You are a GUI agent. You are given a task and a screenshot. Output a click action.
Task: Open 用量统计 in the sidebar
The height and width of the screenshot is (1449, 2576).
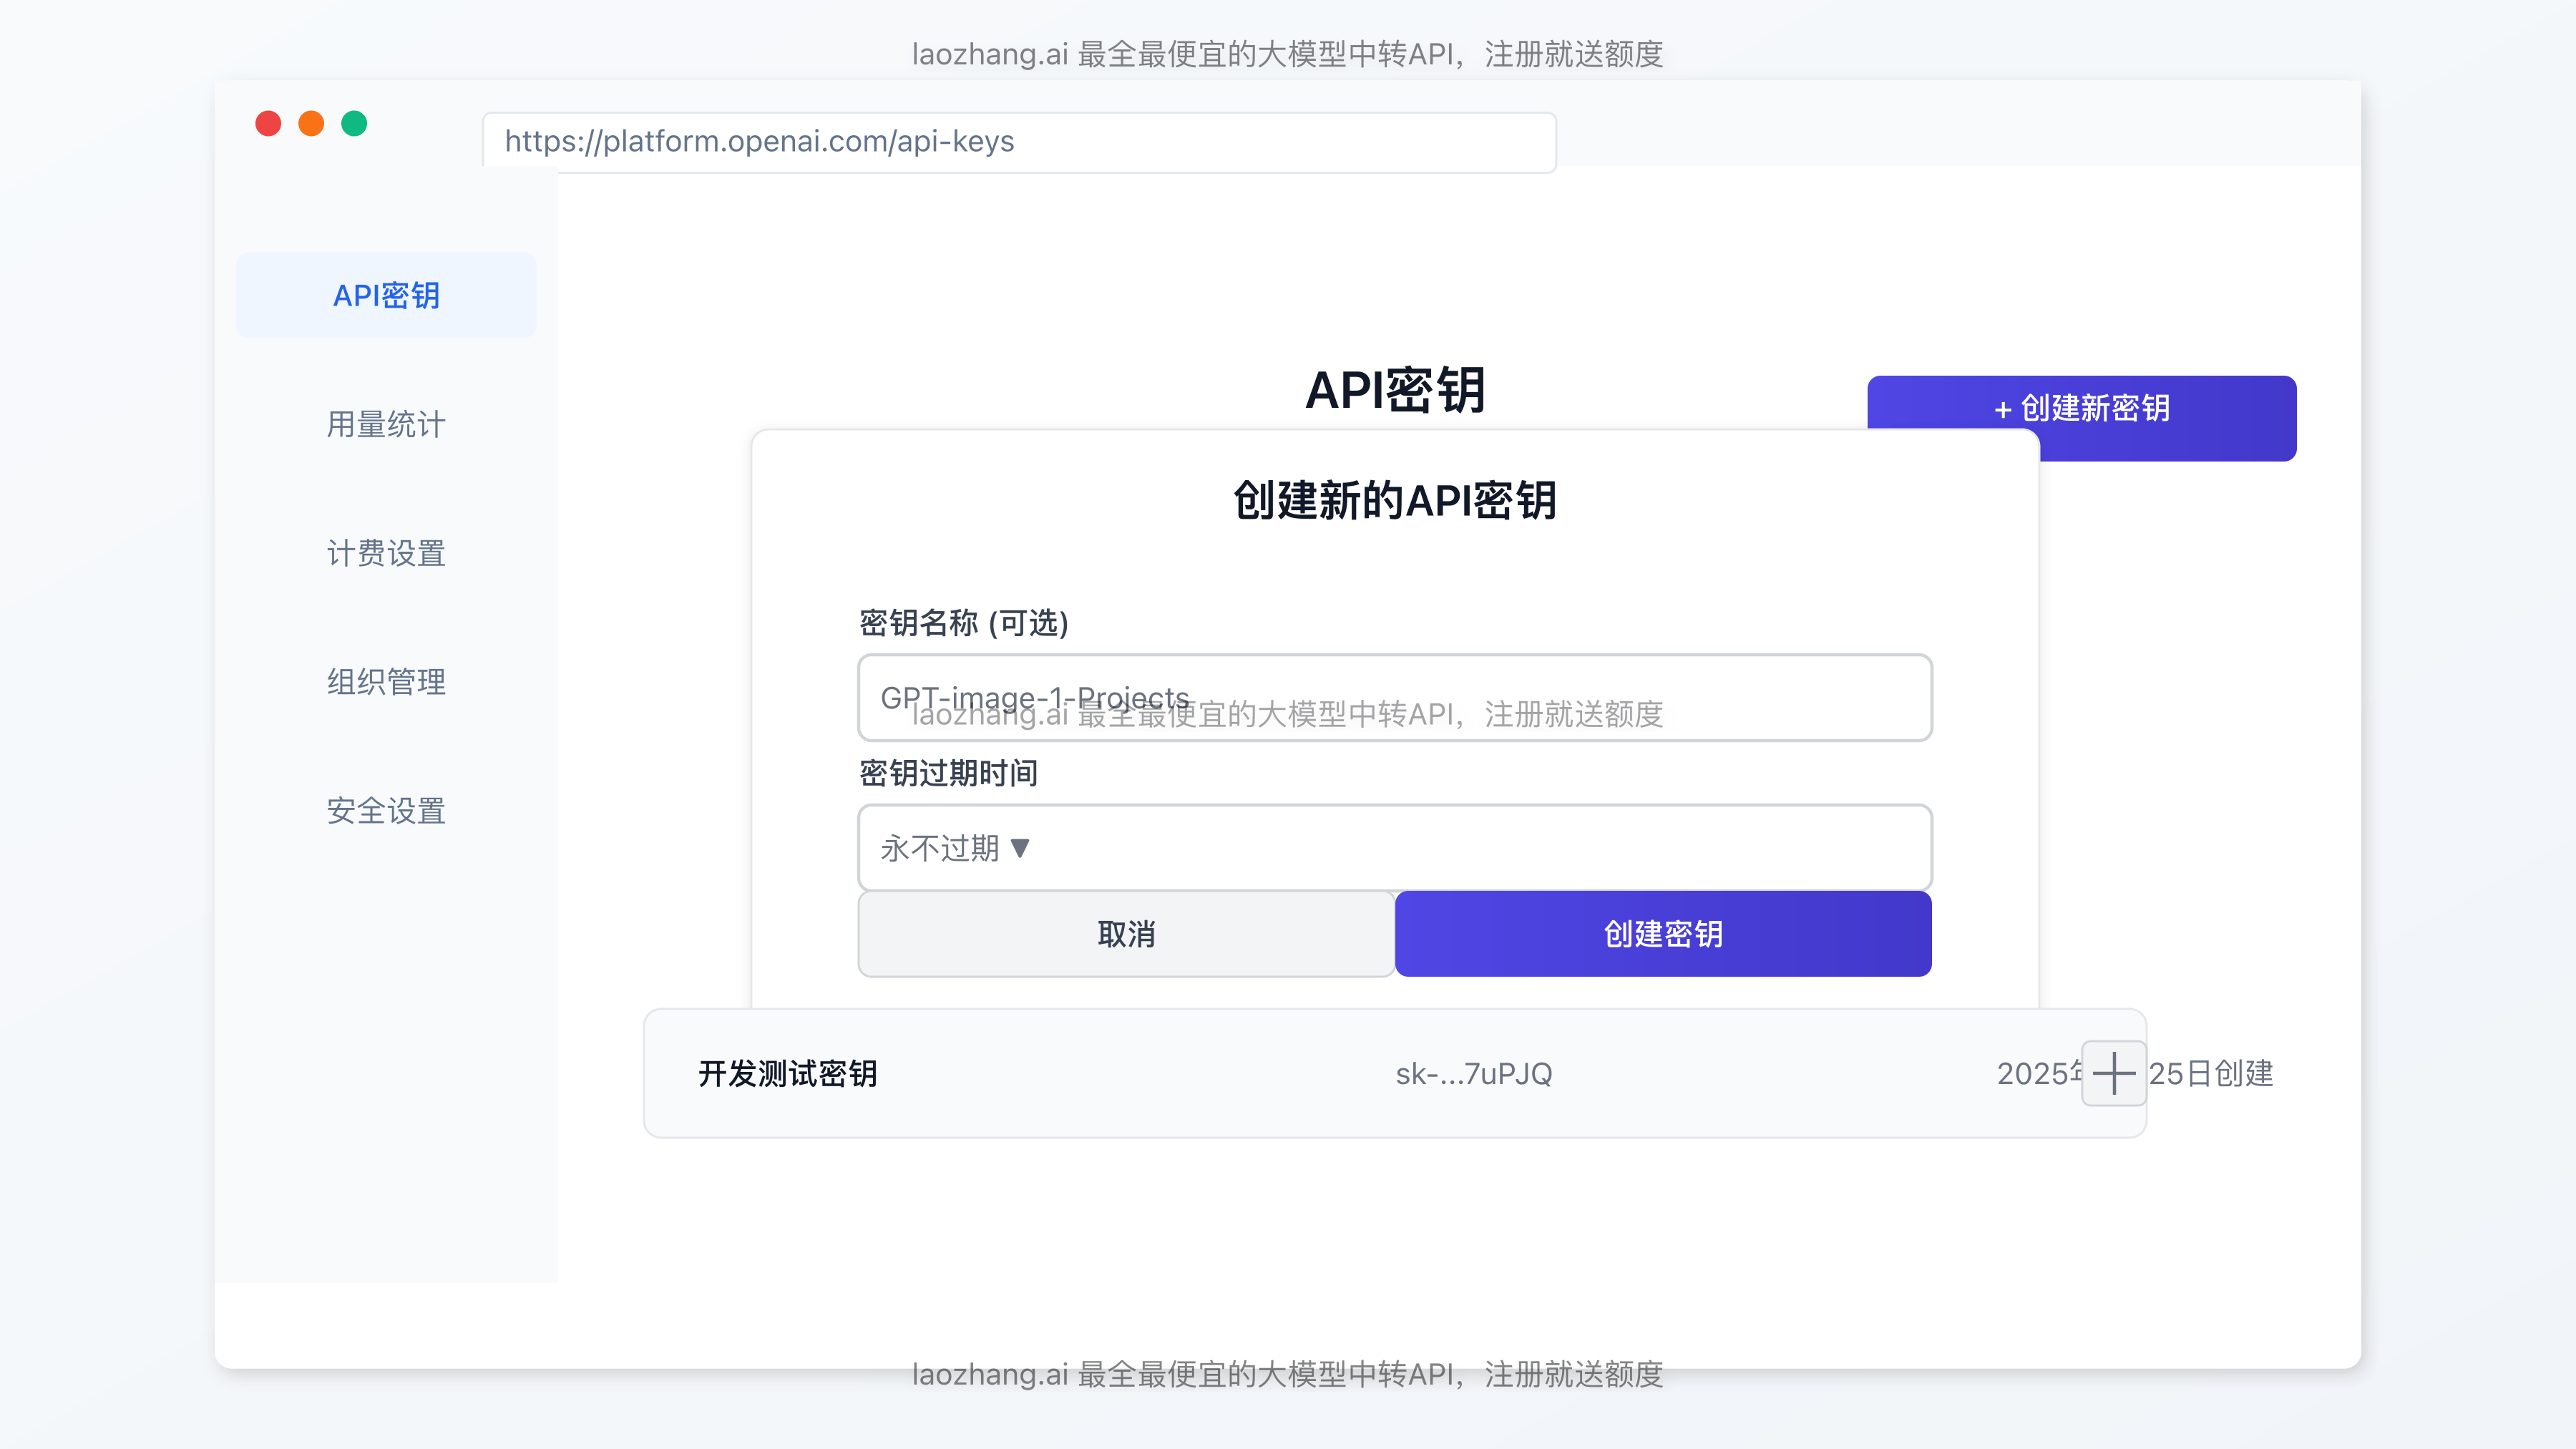(386, 424)
